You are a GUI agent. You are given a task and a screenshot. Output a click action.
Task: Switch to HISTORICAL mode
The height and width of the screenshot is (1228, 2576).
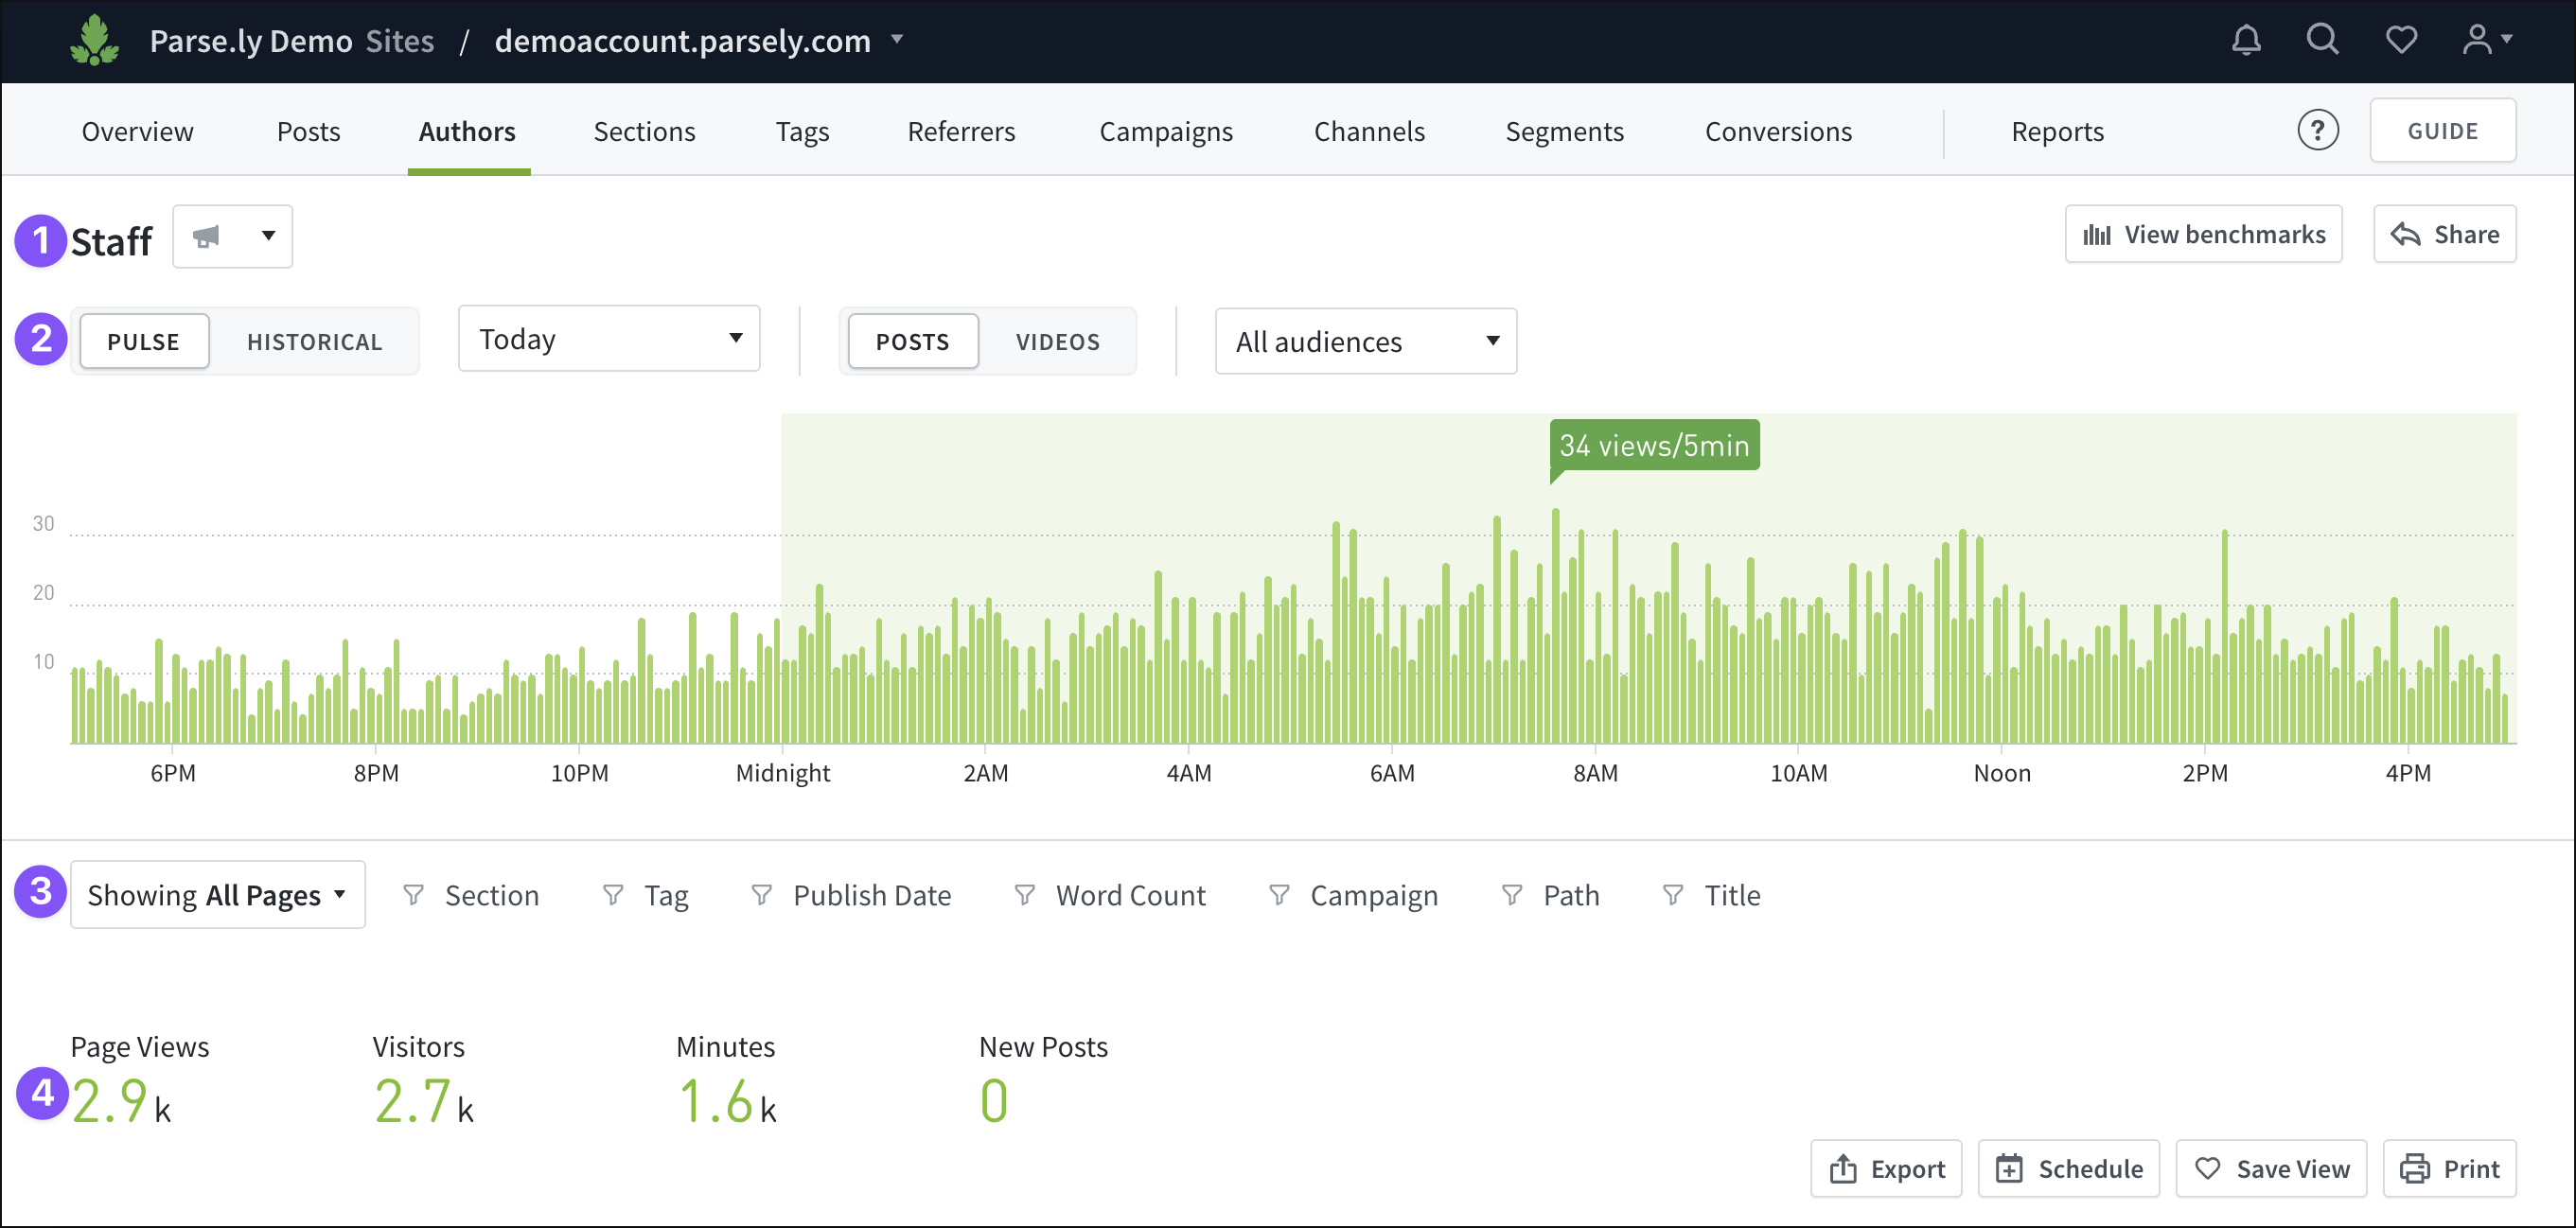tap(315, 342)
